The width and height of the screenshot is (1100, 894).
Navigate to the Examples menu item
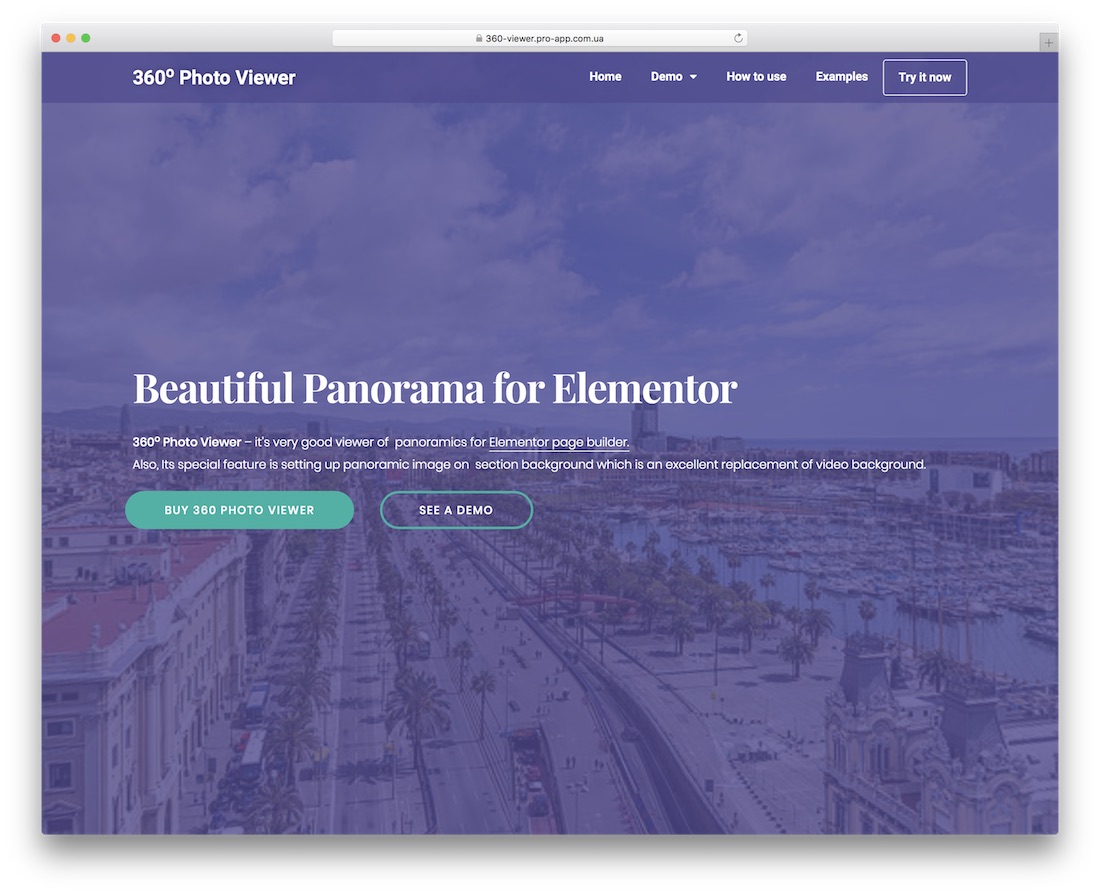point(841,76)
